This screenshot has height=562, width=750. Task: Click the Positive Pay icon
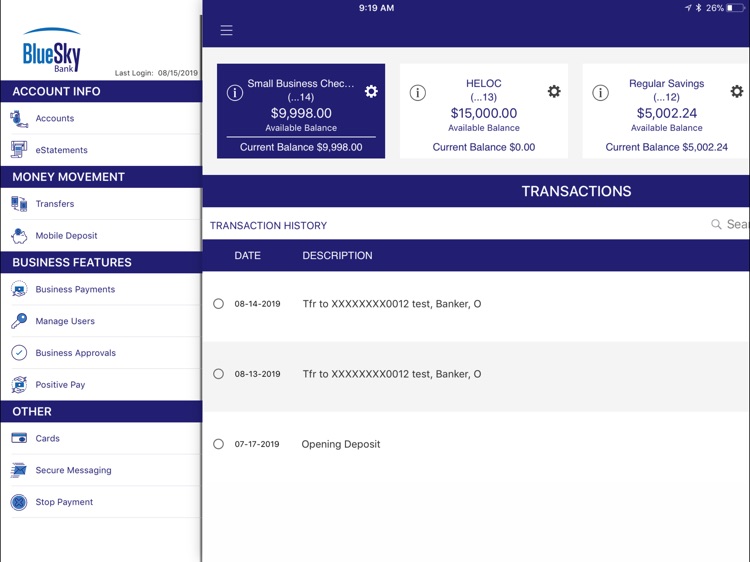[19, 385]
